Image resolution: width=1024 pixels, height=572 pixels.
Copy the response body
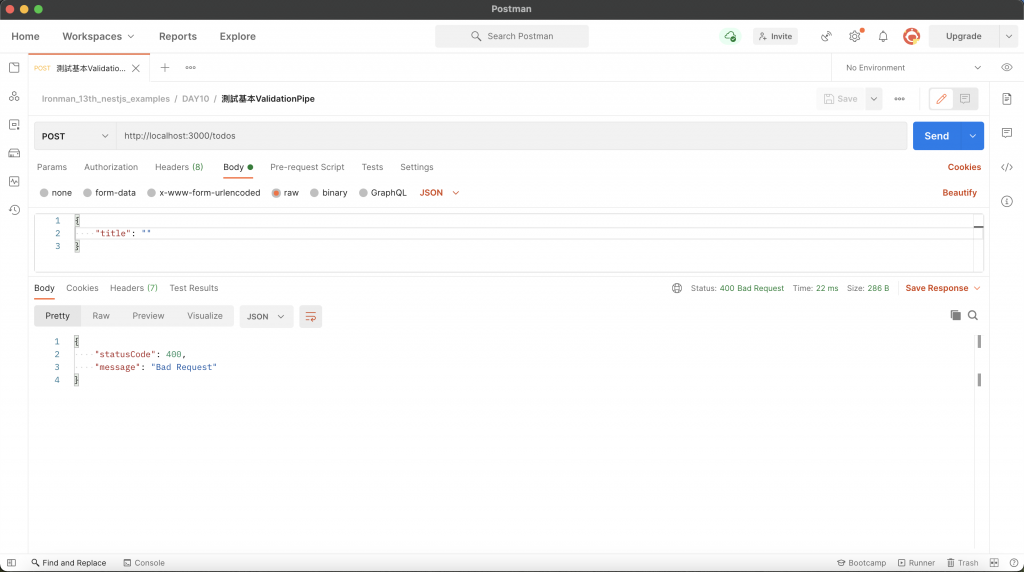[x=955, y=315]
